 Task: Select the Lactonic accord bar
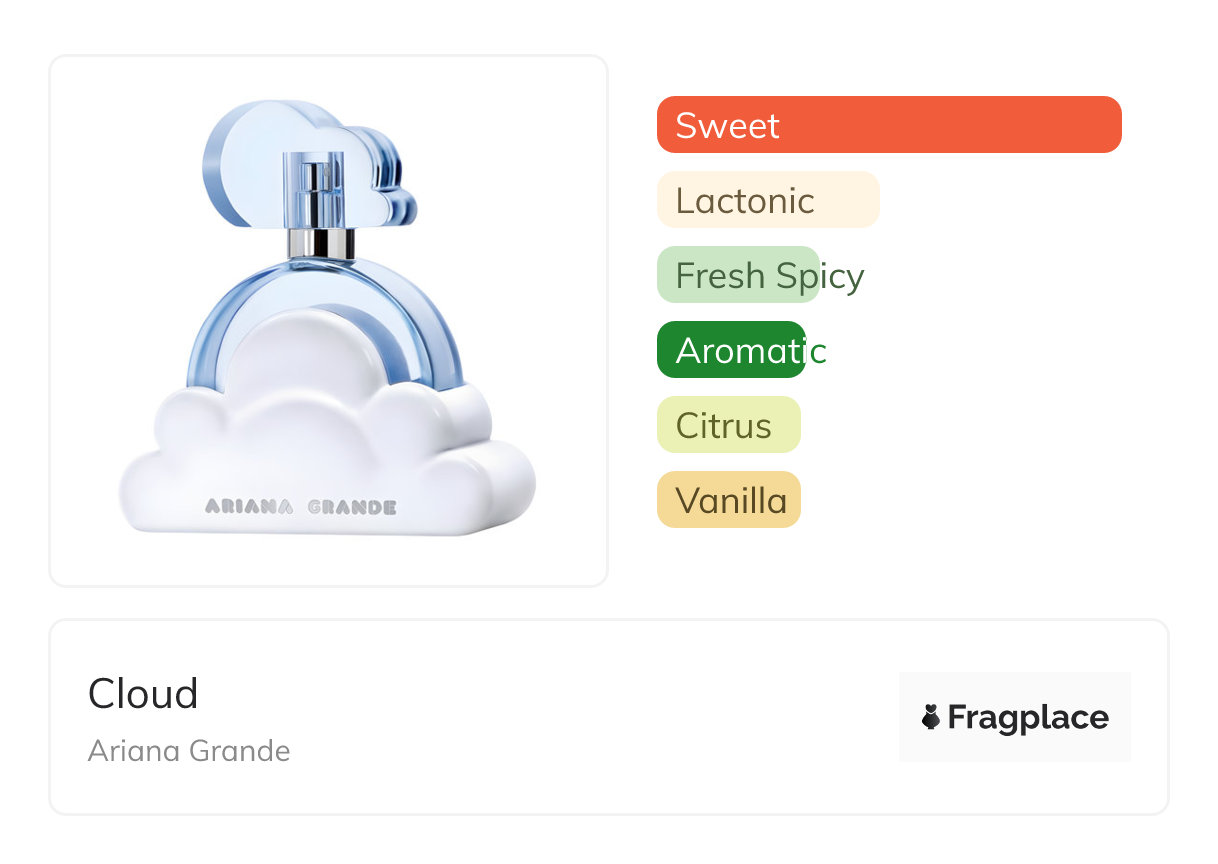[767, 200]
